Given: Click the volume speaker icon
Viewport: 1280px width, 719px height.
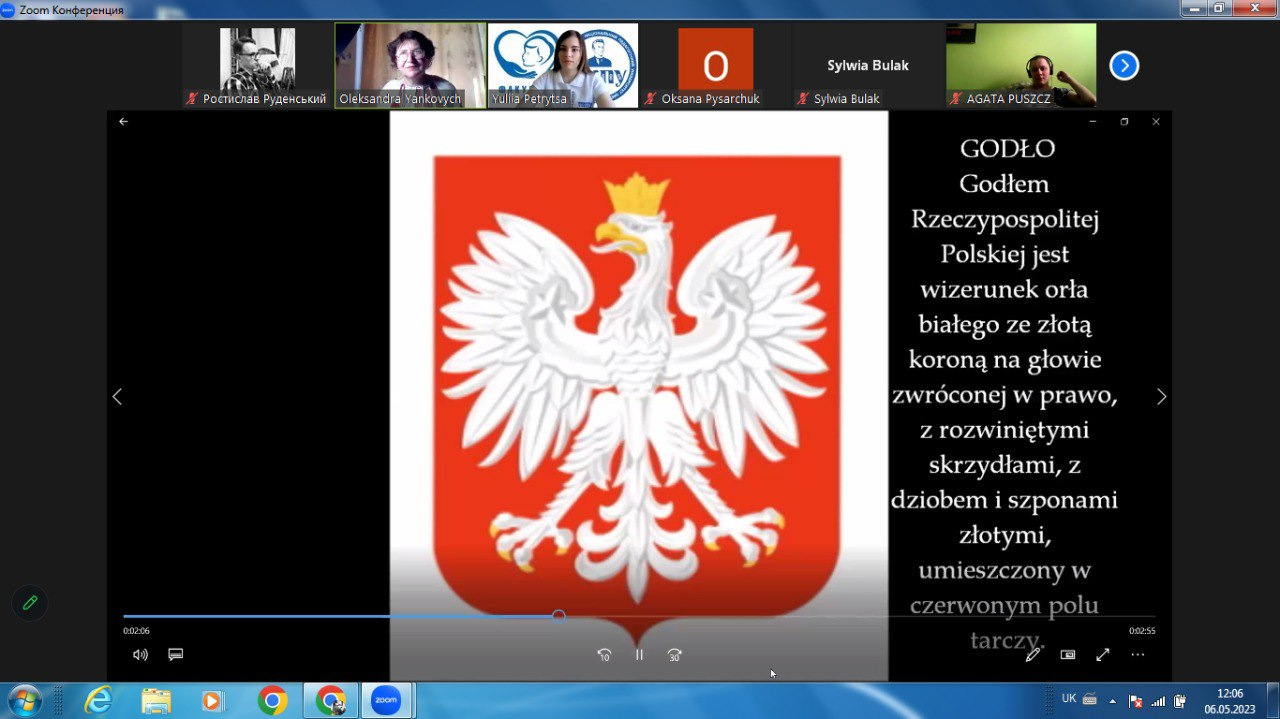Looking at the screenshot, I should coord(140,655).
